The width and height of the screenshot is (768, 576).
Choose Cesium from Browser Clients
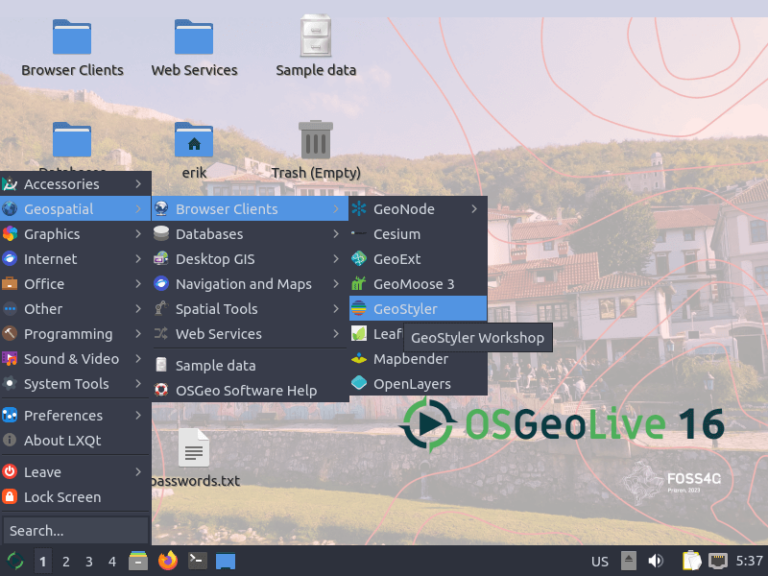418,234
